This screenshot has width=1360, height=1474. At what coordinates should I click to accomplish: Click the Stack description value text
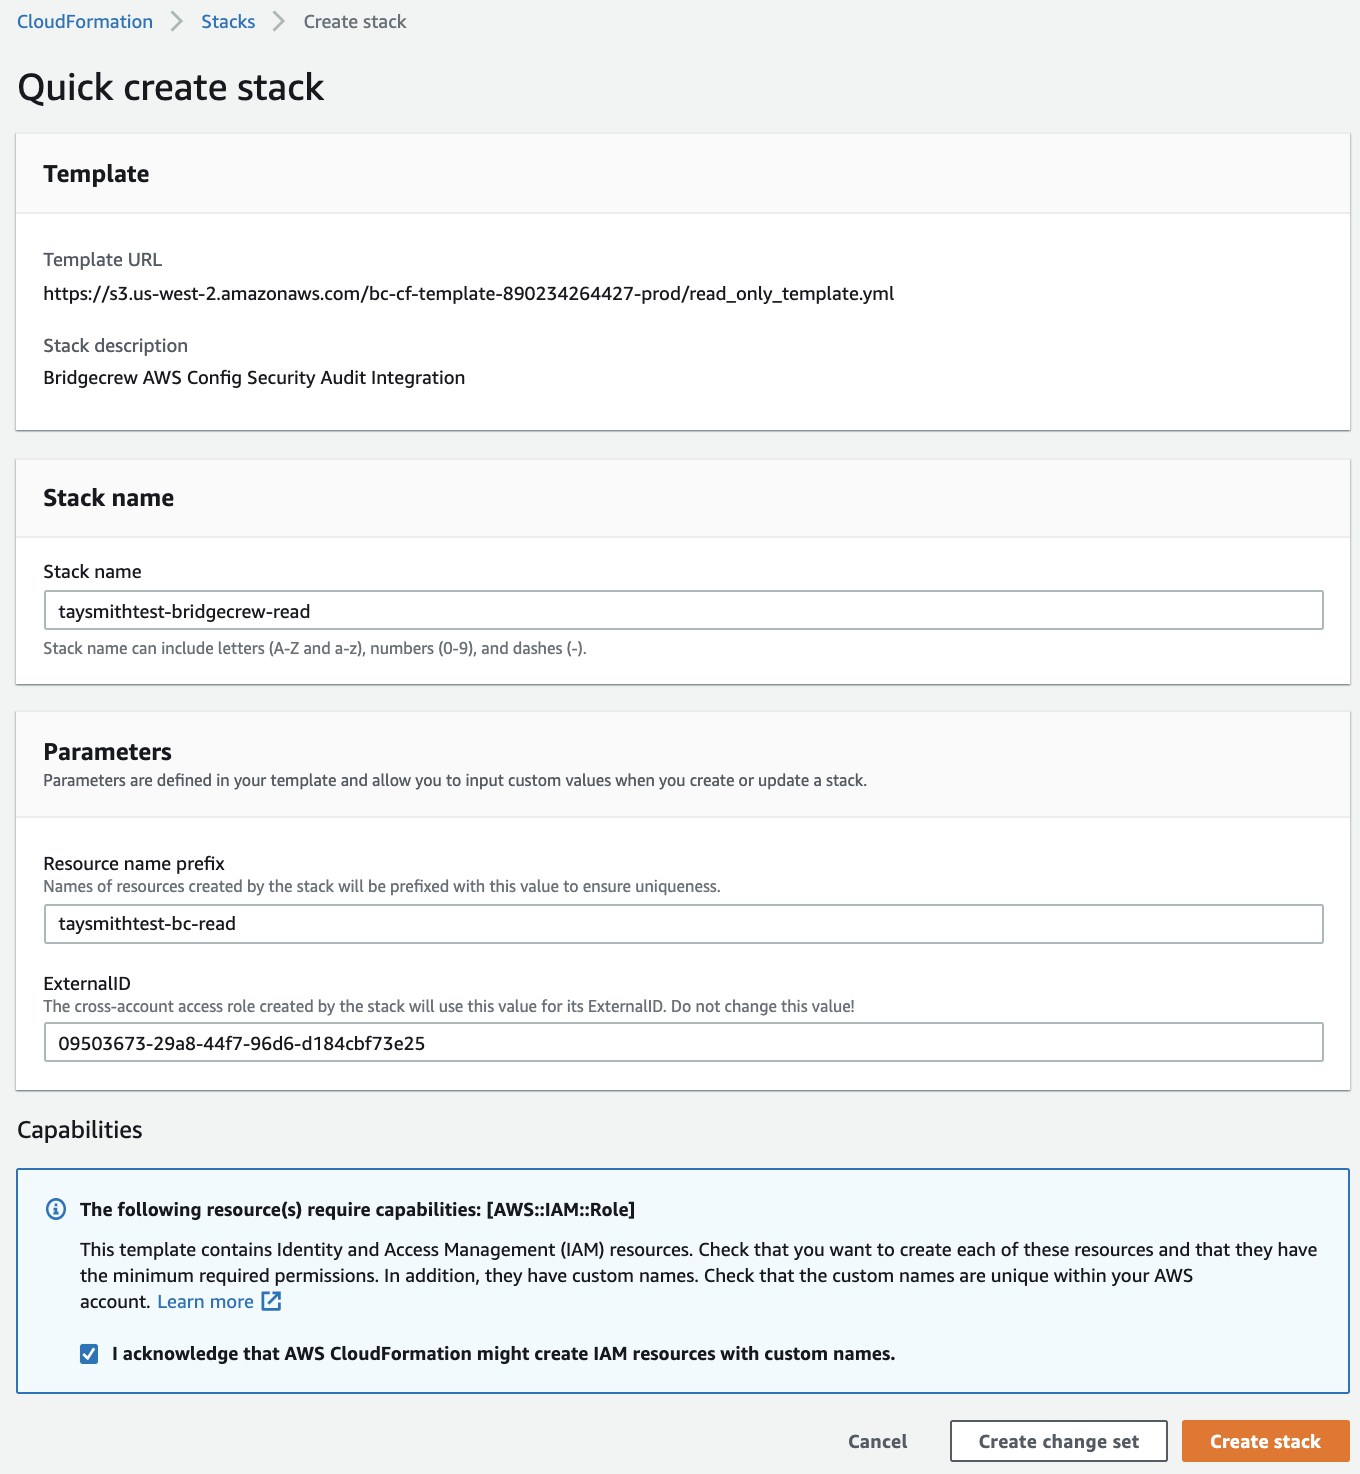tap(254, 377)
